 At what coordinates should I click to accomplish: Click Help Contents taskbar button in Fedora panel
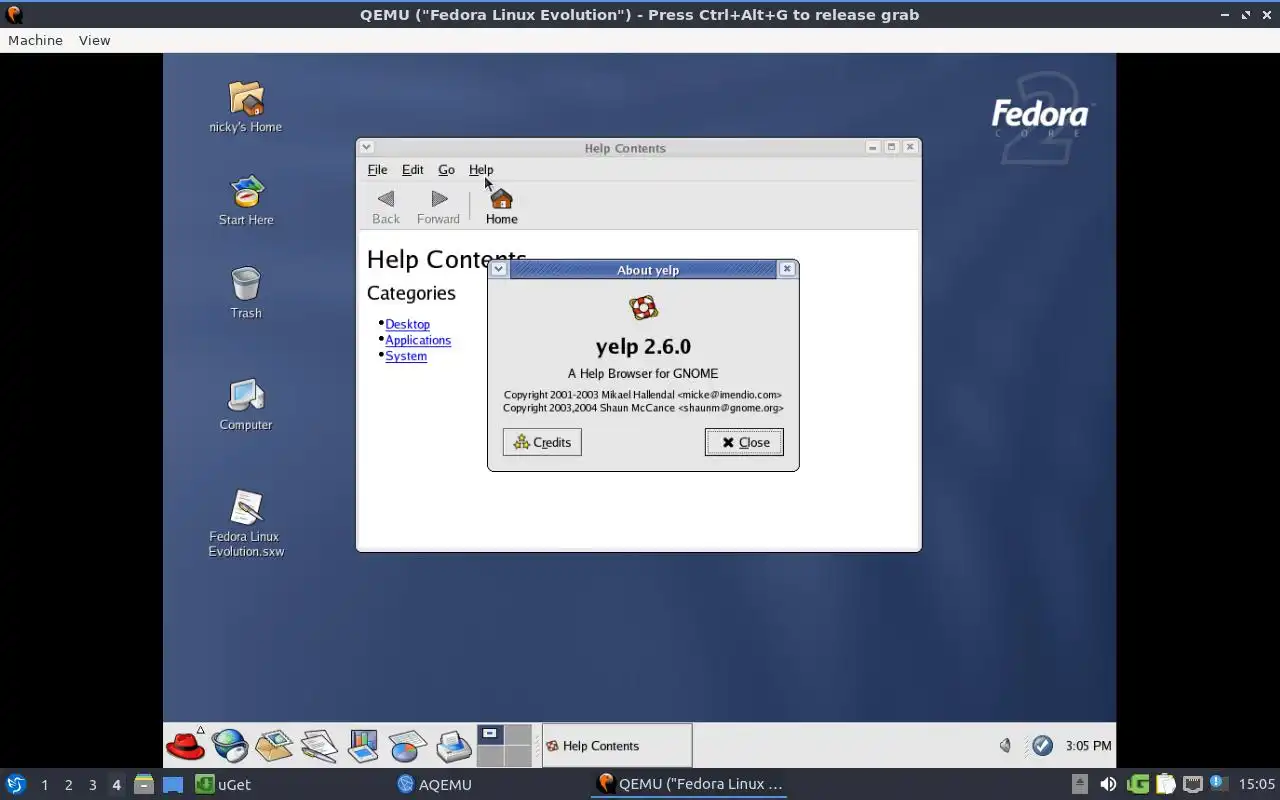(617, 745)
